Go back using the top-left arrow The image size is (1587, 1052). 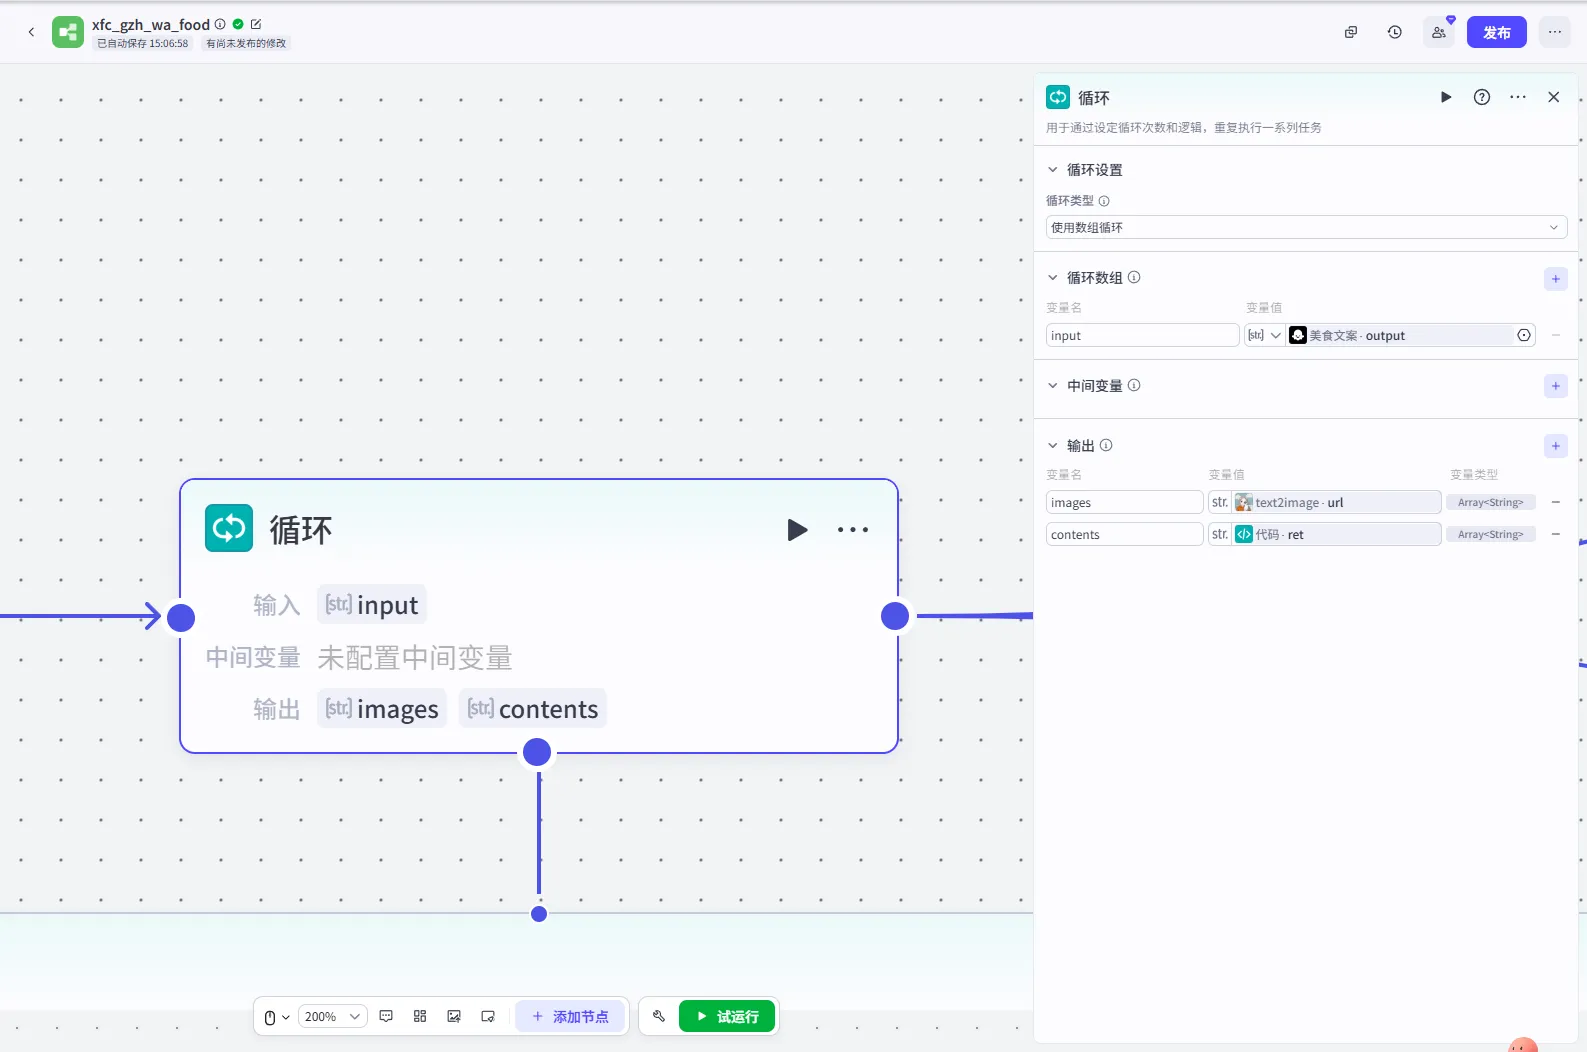[x=31, y=32]
